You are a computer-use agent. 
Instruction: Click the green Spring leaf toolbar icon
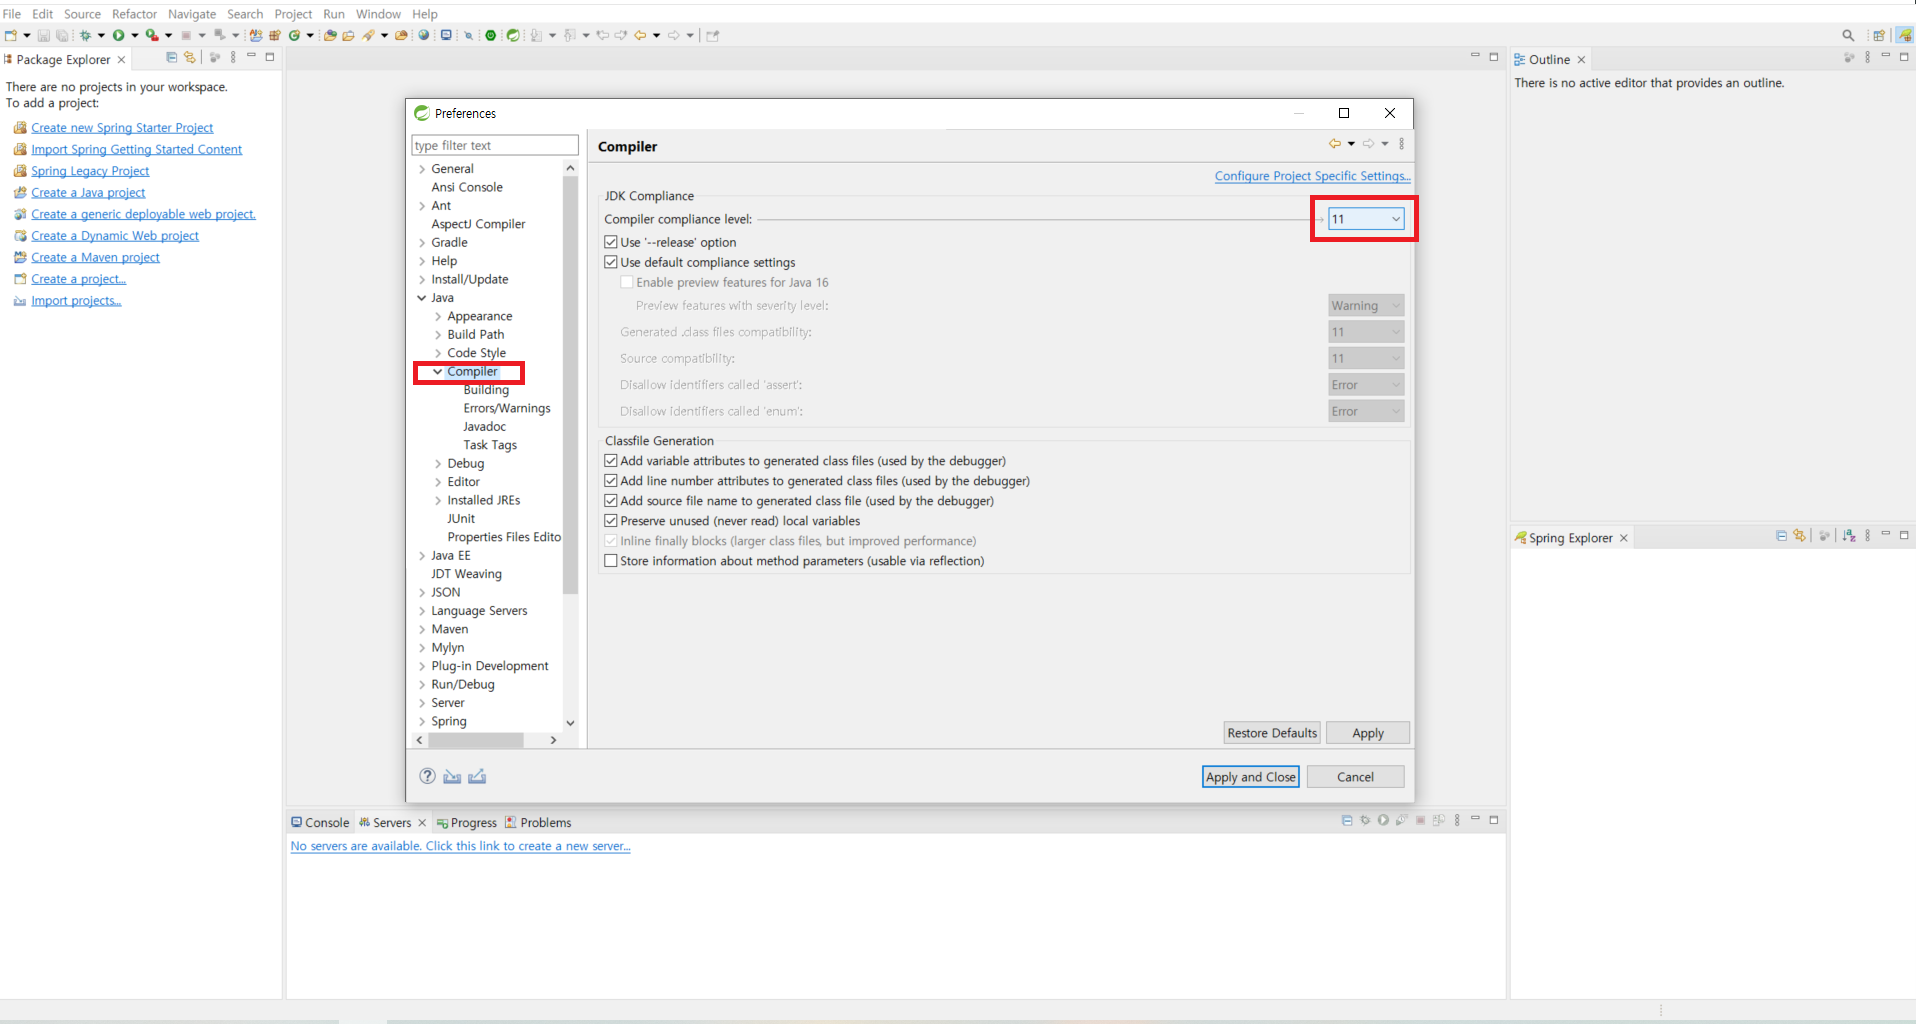click(513, 35)
